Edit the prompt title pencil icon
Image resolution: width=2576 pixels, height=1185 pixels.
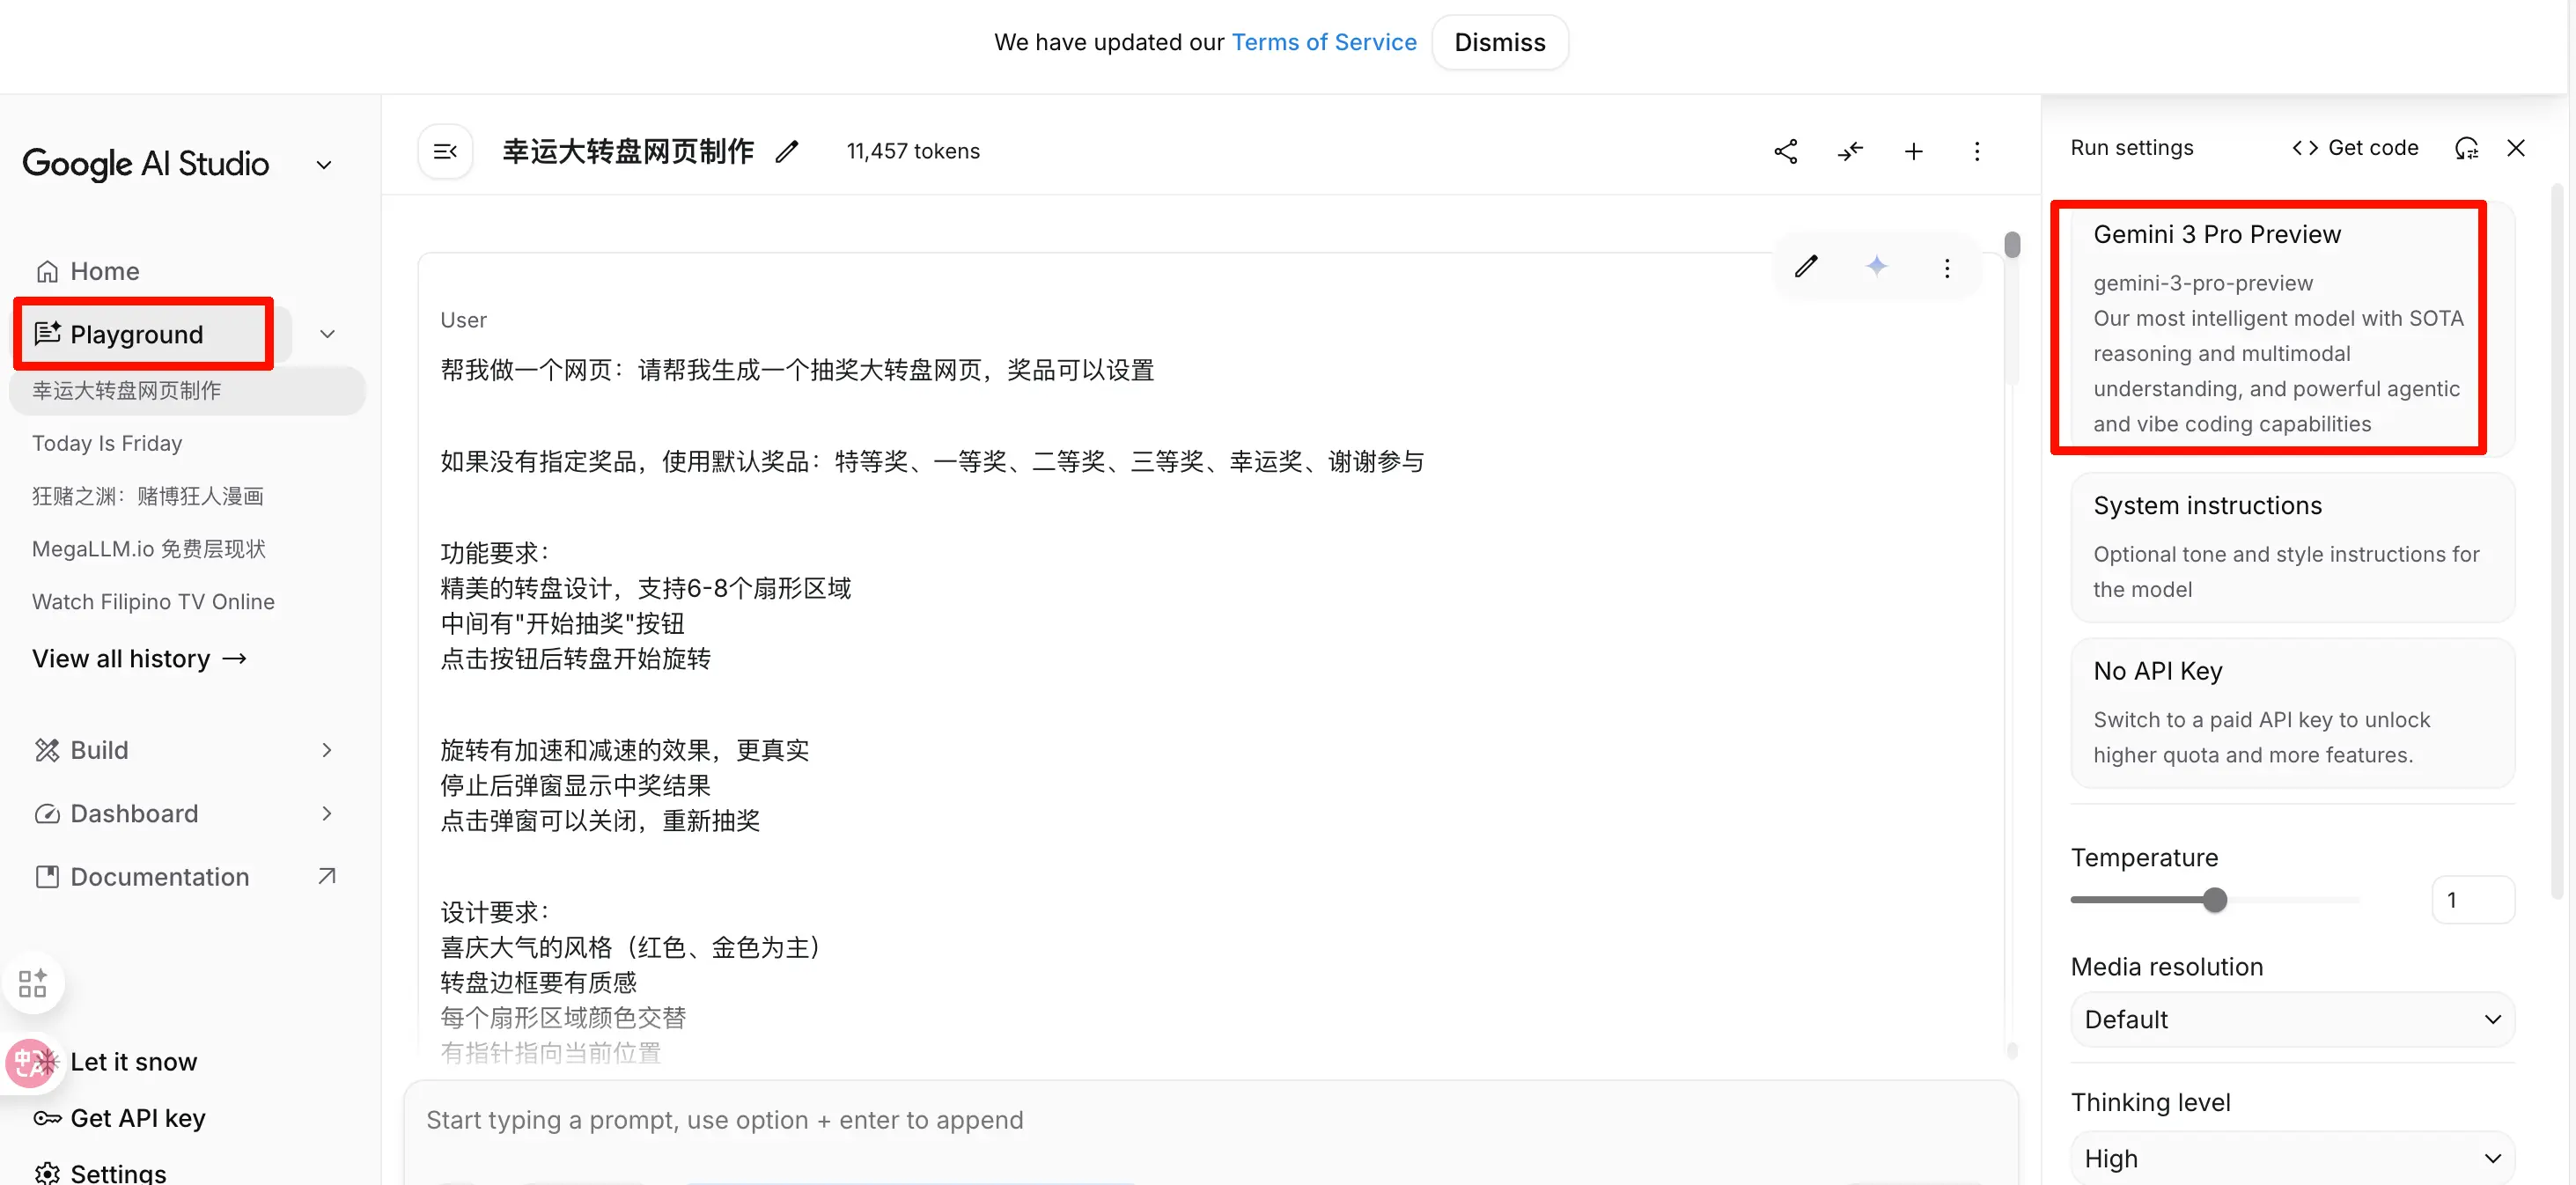pyautogui.click(x=787, y=151)
